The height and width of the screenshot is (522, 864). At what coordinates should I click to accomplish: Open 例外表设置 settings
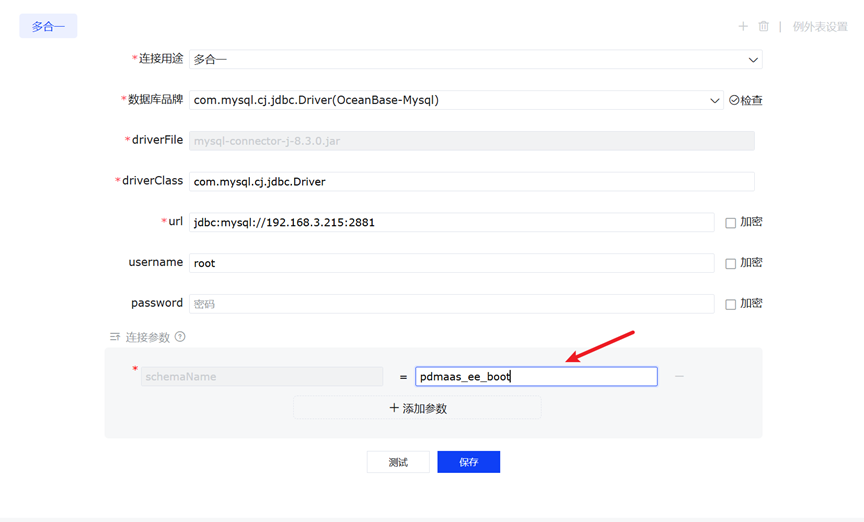pyautogui.click(x=820, y=27)
